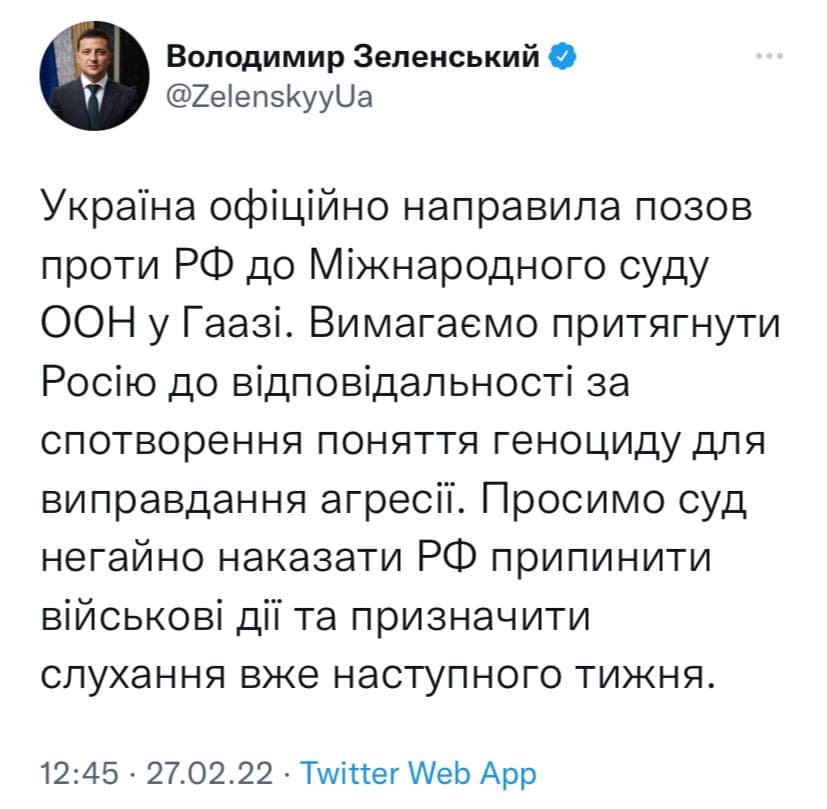This screenshot has width=827, height=809.
Task: Click the 12:45 timestamp
Action: click(x=80, y=774)
